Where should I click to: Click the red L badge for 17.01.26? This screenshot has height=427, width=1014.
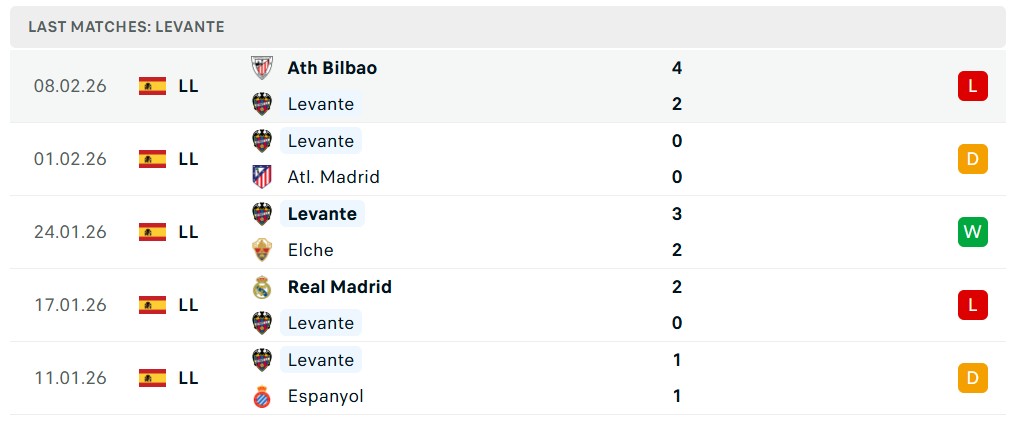tap(972, 305)
